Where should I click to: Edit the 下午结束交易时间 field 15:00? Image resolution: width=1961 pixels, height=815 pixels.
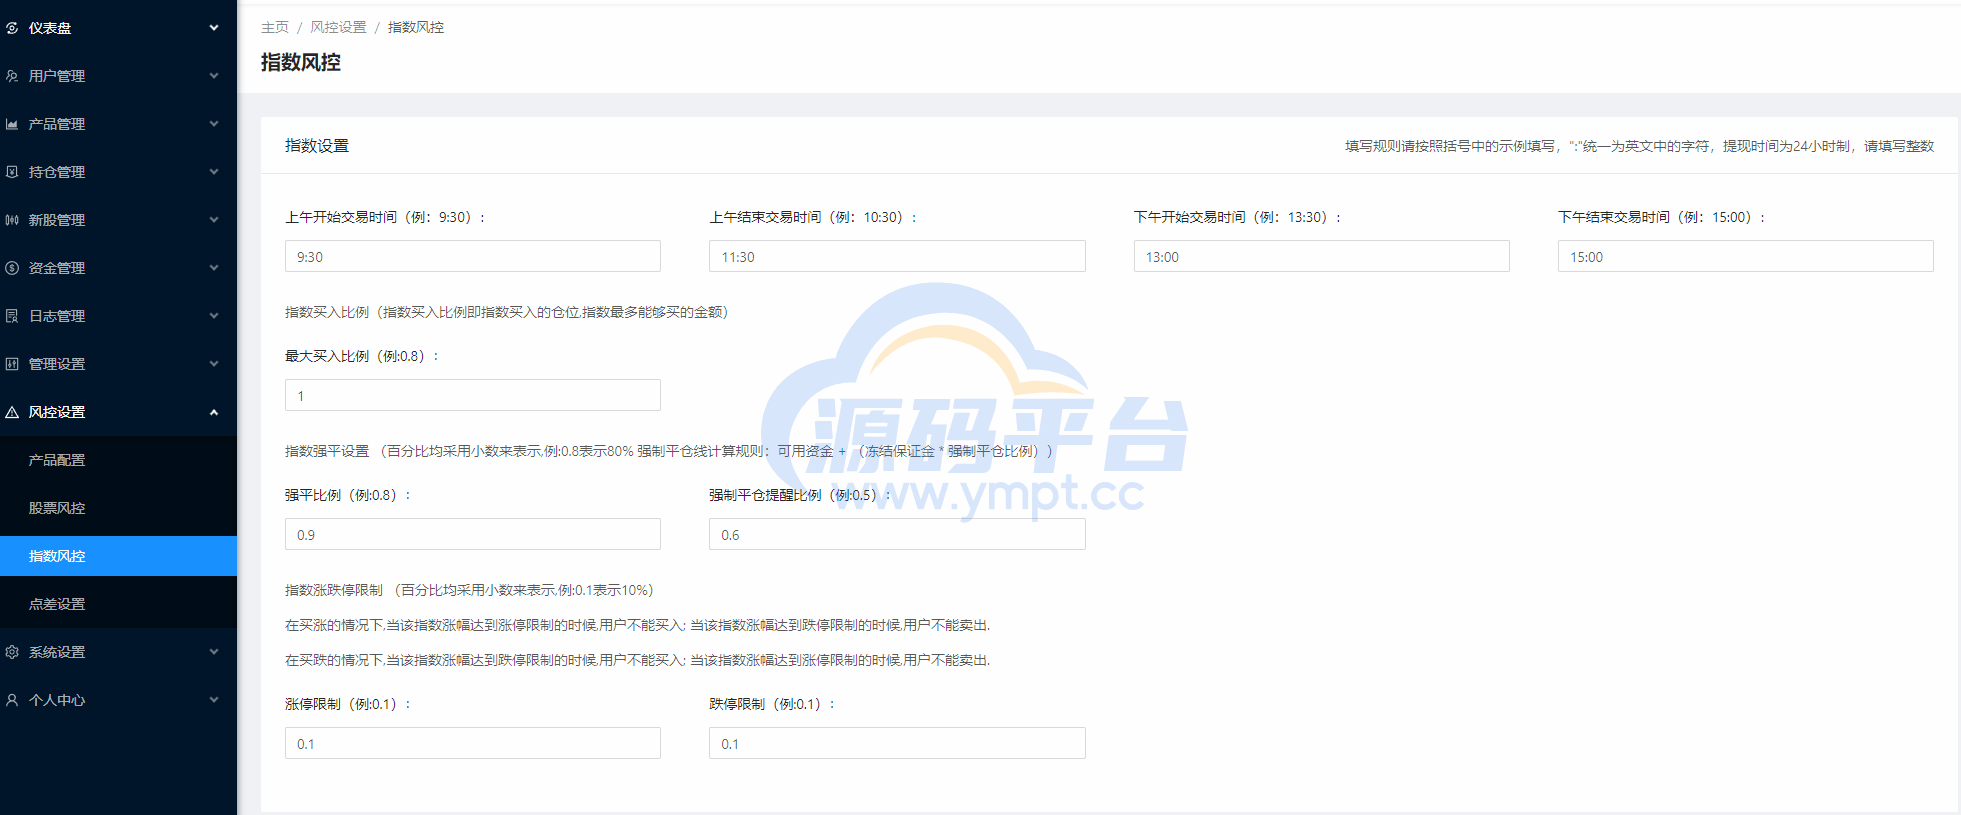coord(1745,256)
